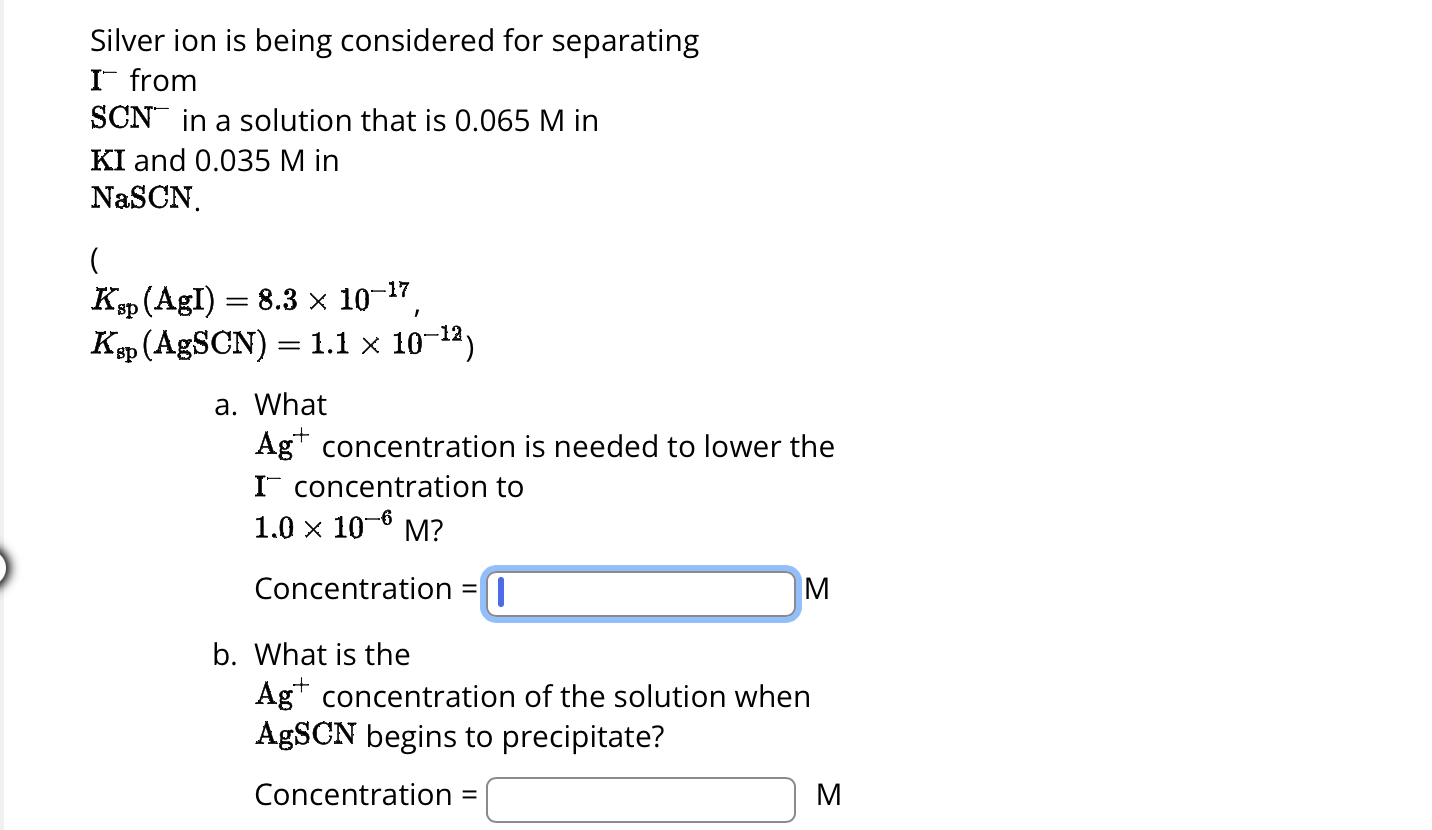Select the question title about silver ion
This screenshot has height=830, width=1432.
(394, 40)
